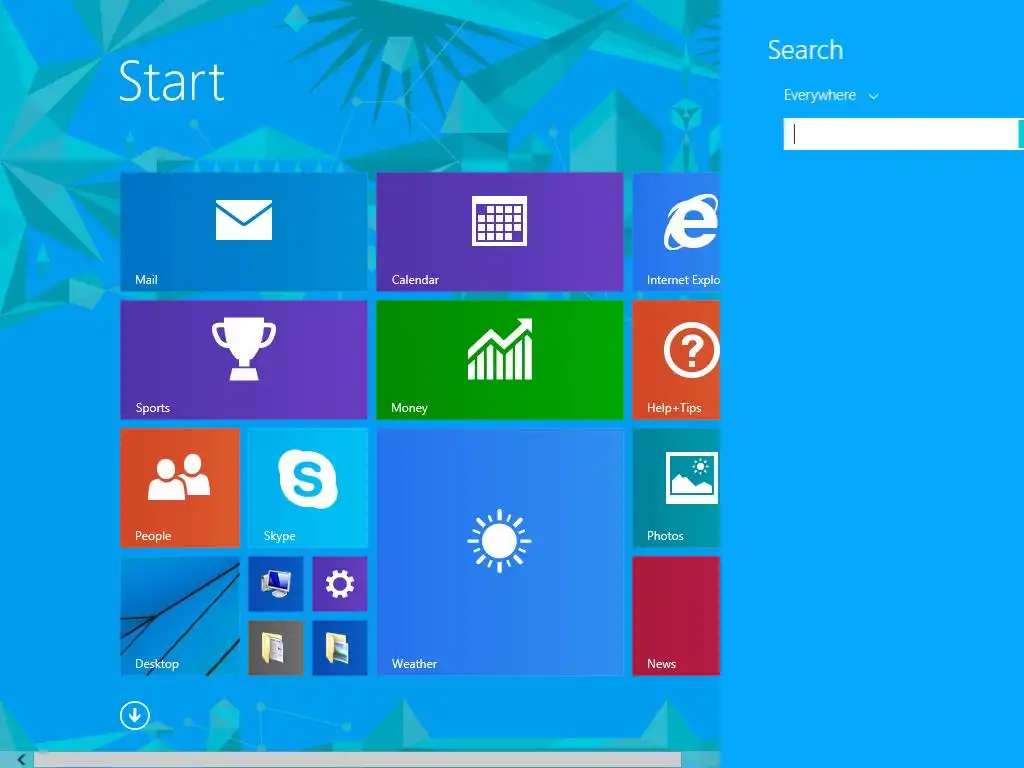1024x768 pixels.
Task: Open the Help+Tips tile
Action: (x=676, y=360)
